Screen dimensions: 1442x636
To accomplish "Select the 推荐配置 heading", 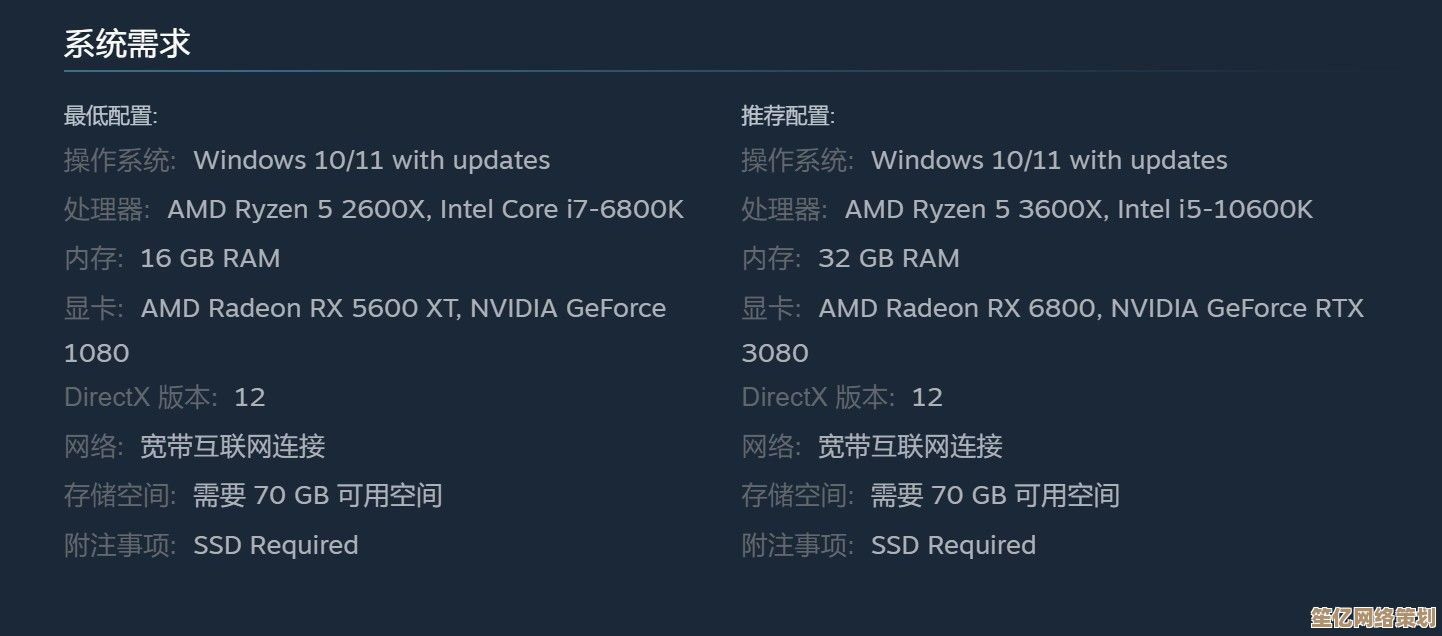I will pyautogui.click(x=788, y=116).
